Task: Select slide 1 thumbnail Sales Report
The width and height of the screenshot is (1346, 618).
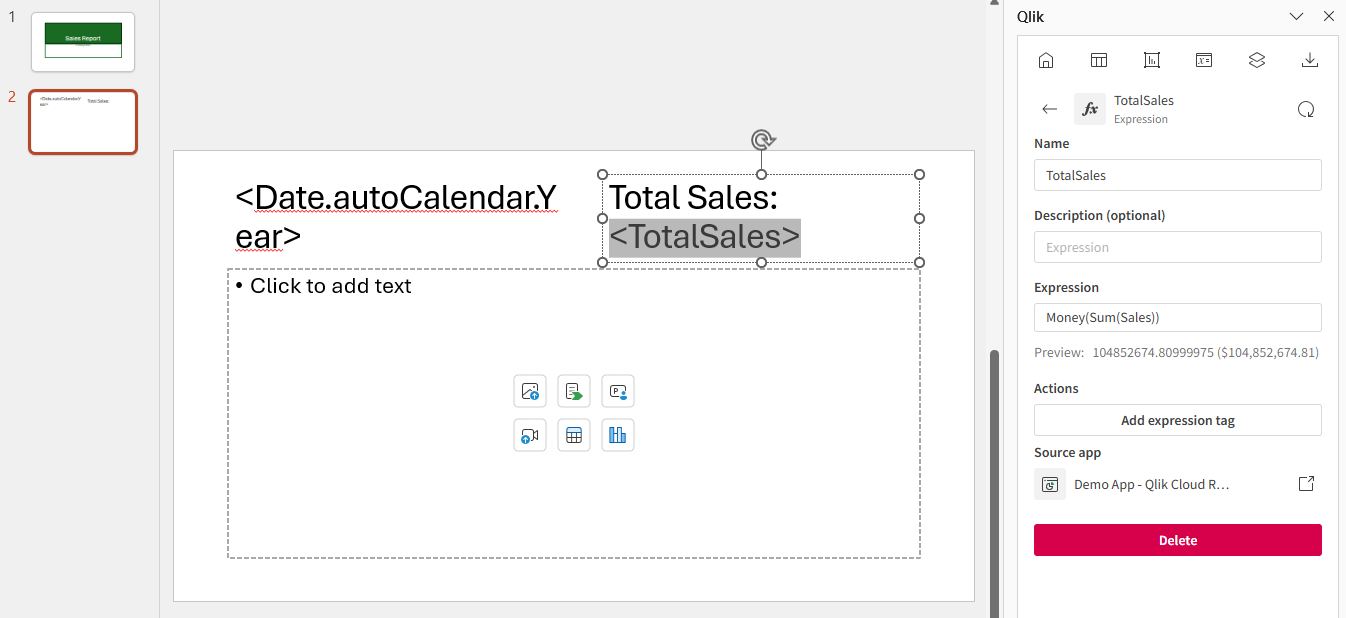Action: tap(83, 41)
